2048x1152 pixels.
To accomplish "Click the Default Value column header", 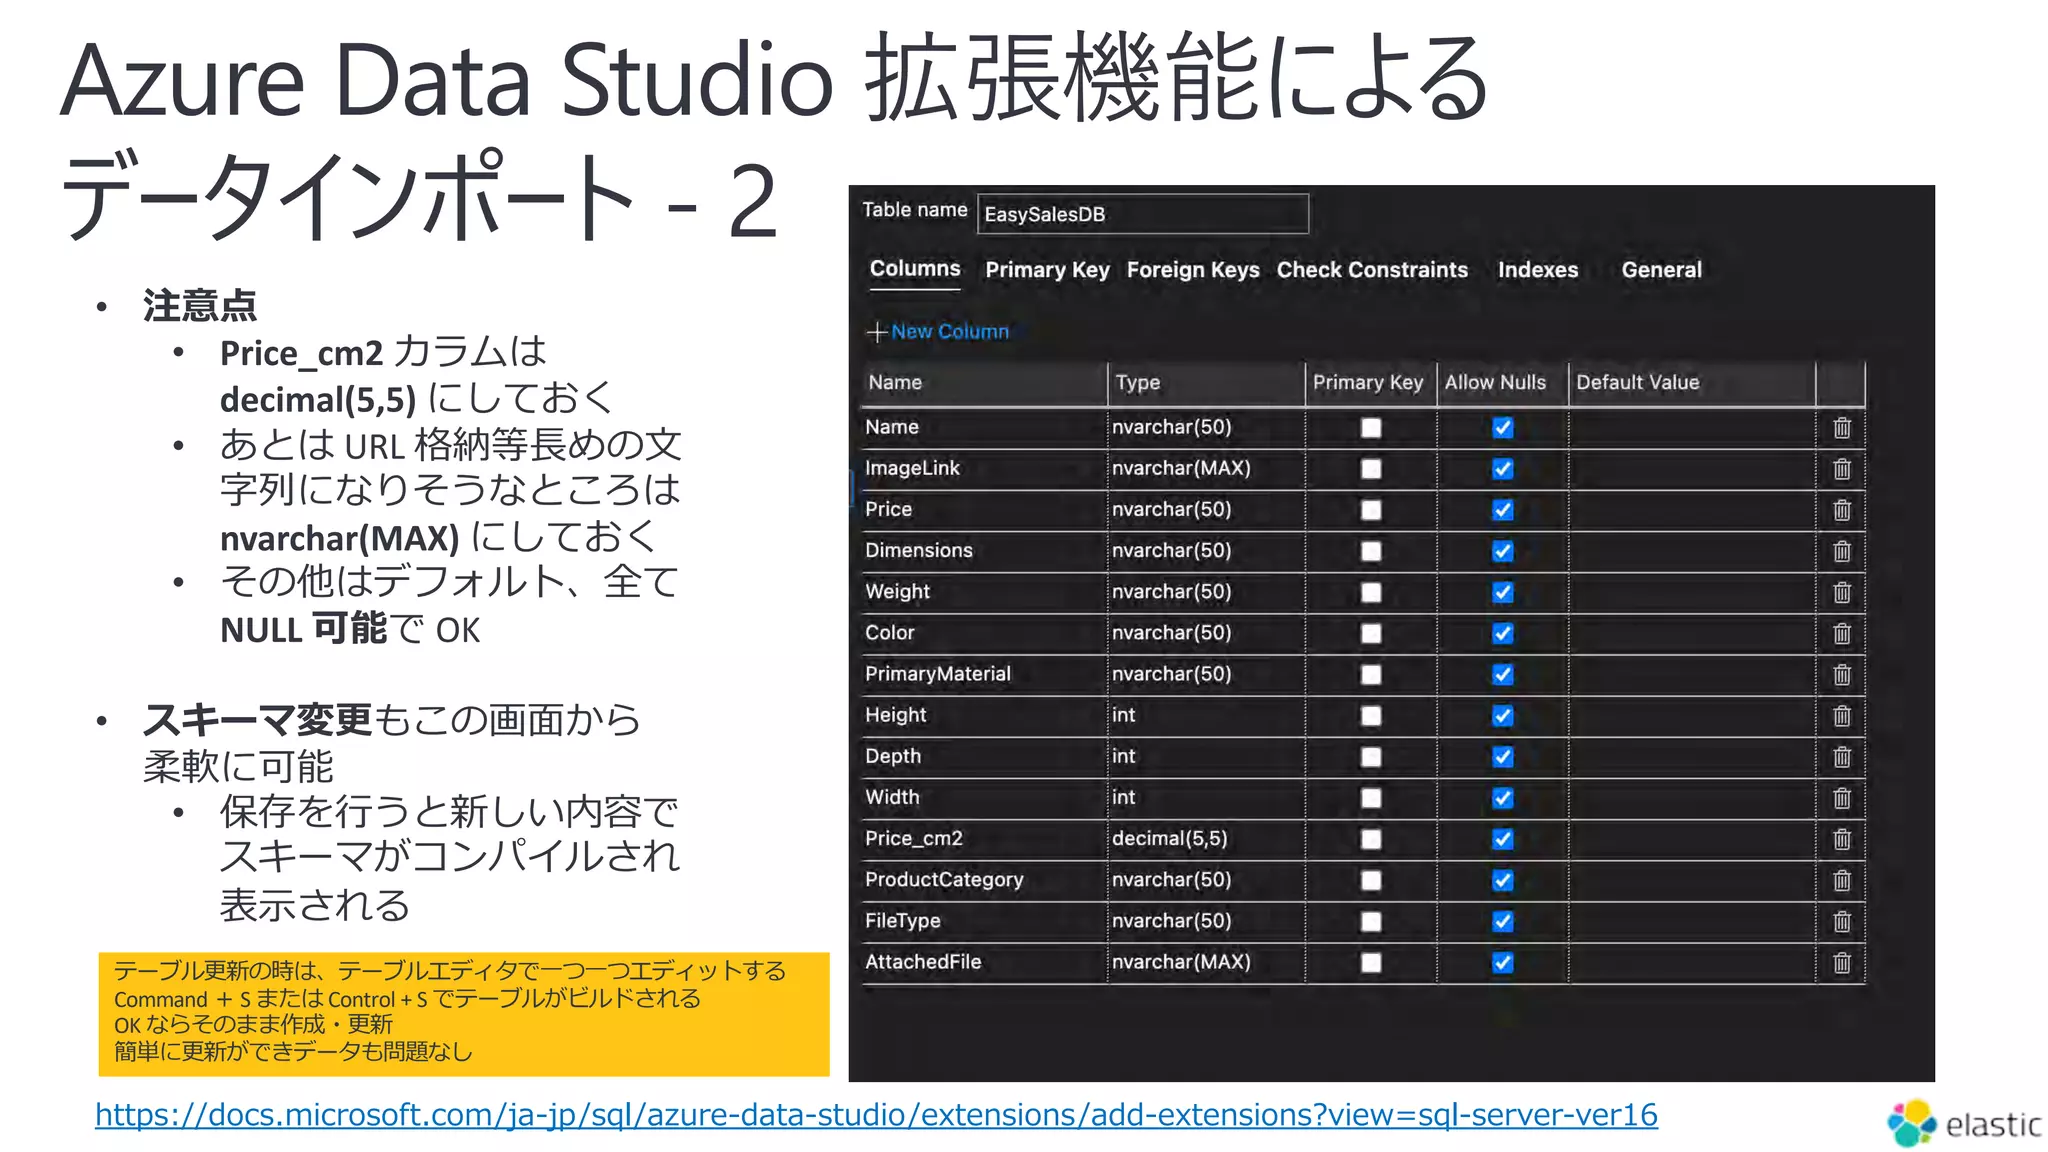I will [x=1692, y=383].
